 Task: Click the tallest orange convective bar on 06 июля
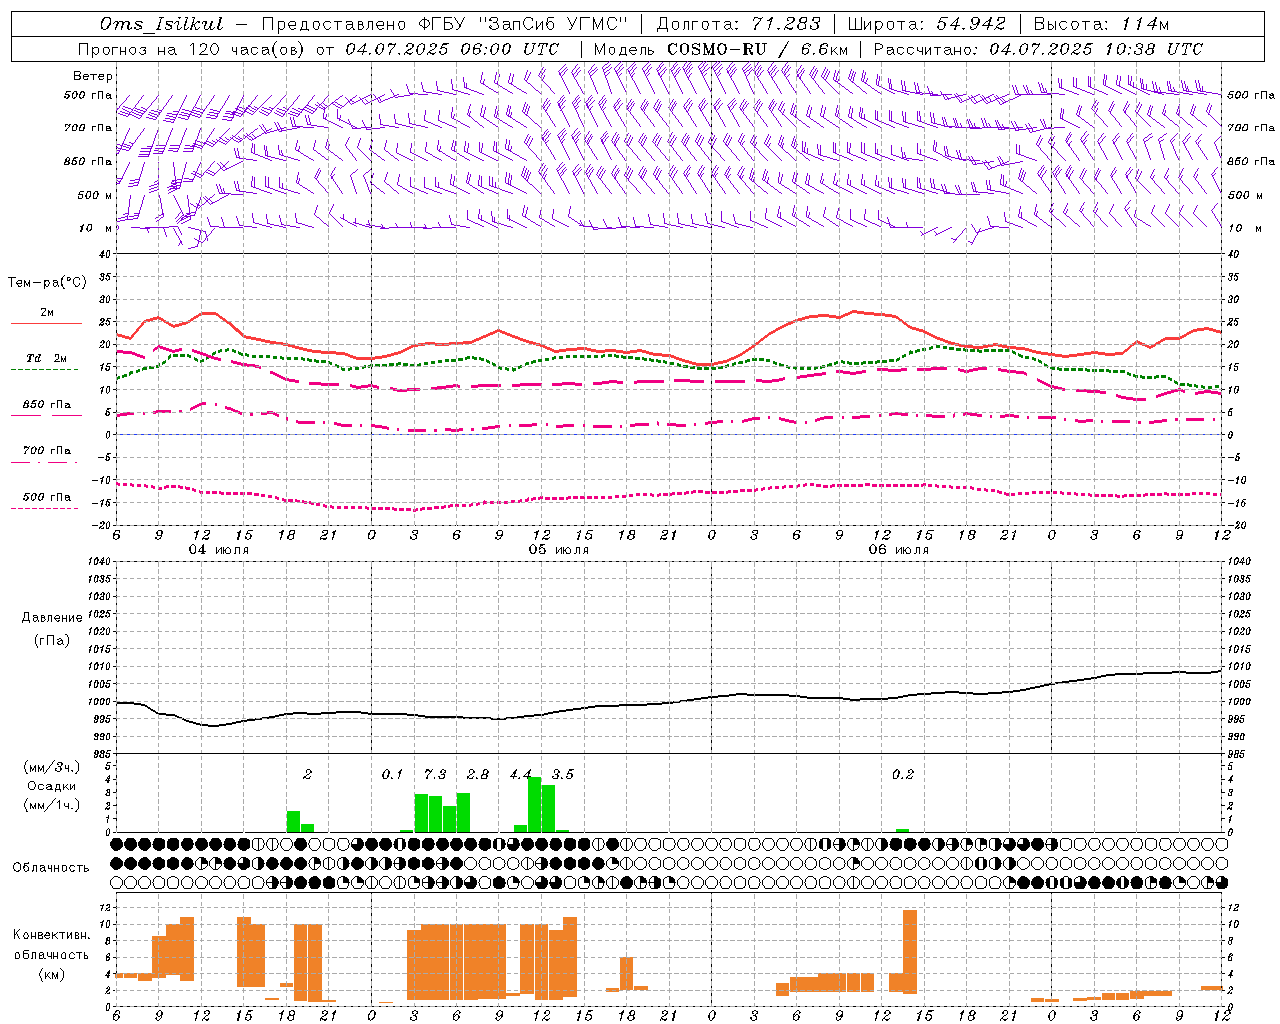pyautogui.click(x=910, y=951)
